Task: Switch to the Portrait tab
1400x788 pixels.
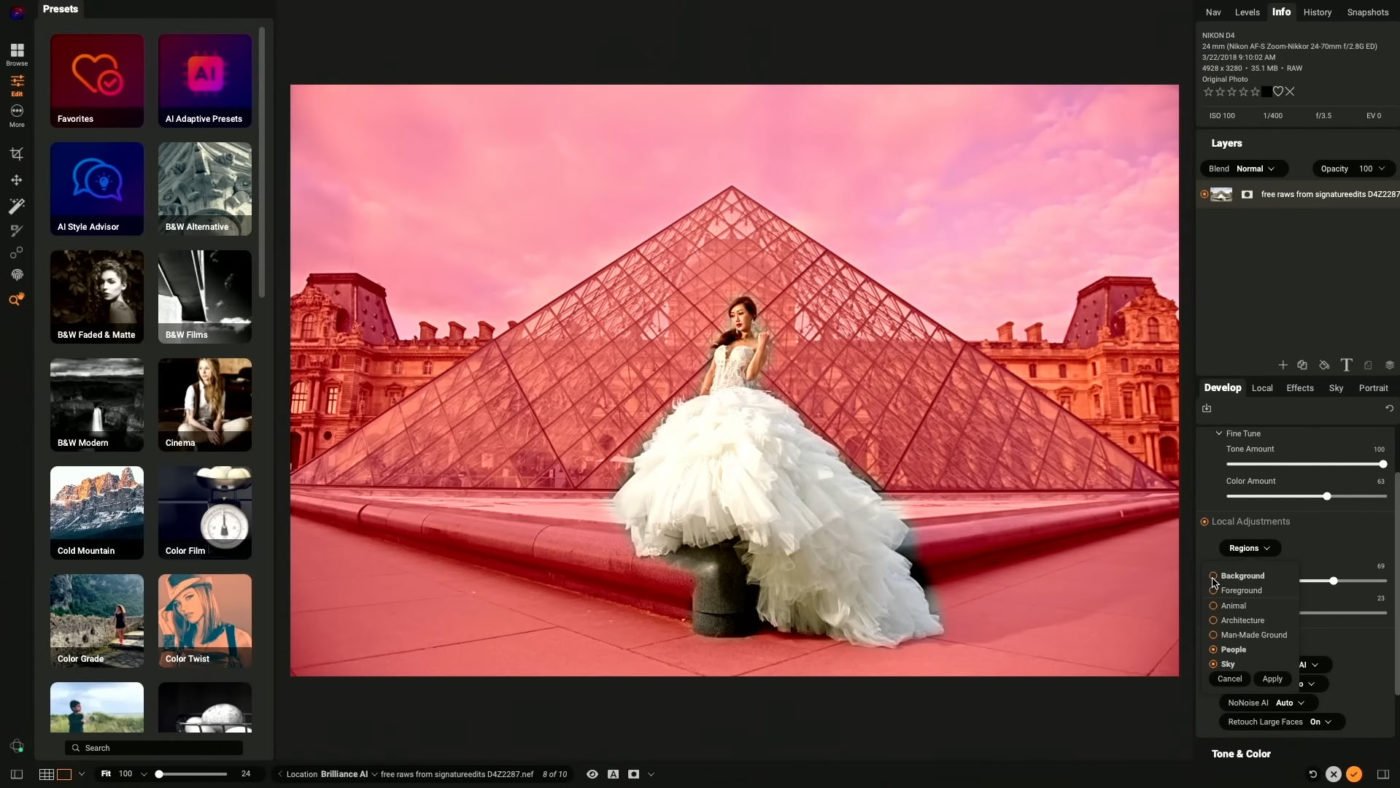Action: point(1373,388)
